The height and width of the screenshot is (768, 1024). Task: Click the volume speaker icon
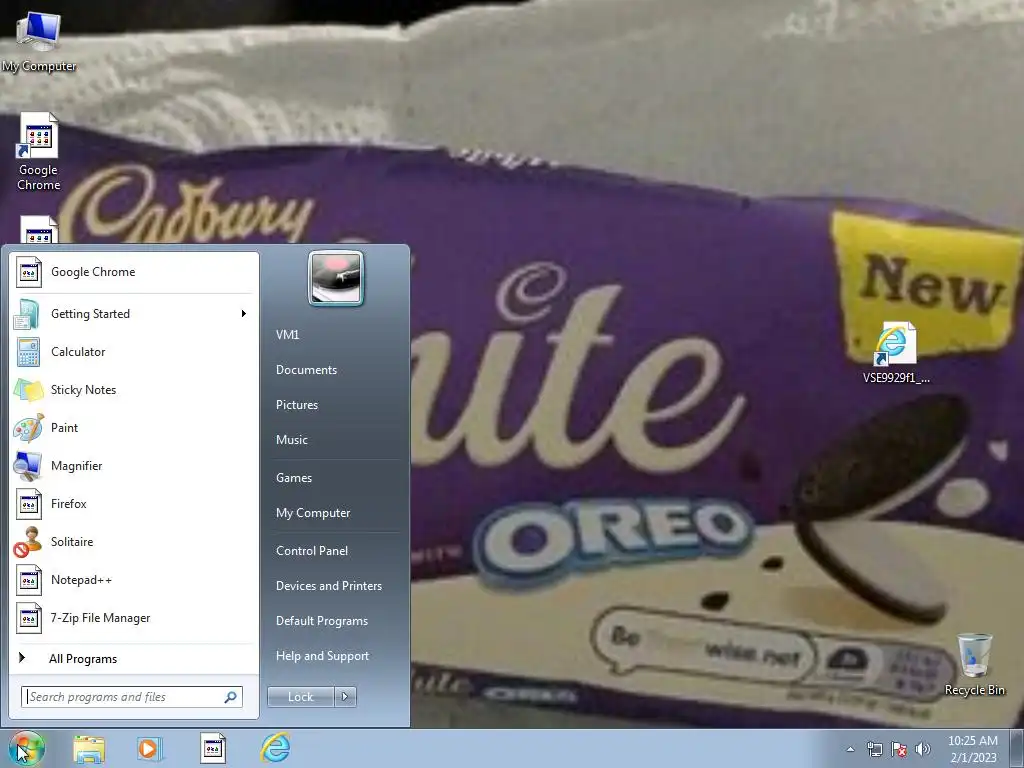coord(923,749)
